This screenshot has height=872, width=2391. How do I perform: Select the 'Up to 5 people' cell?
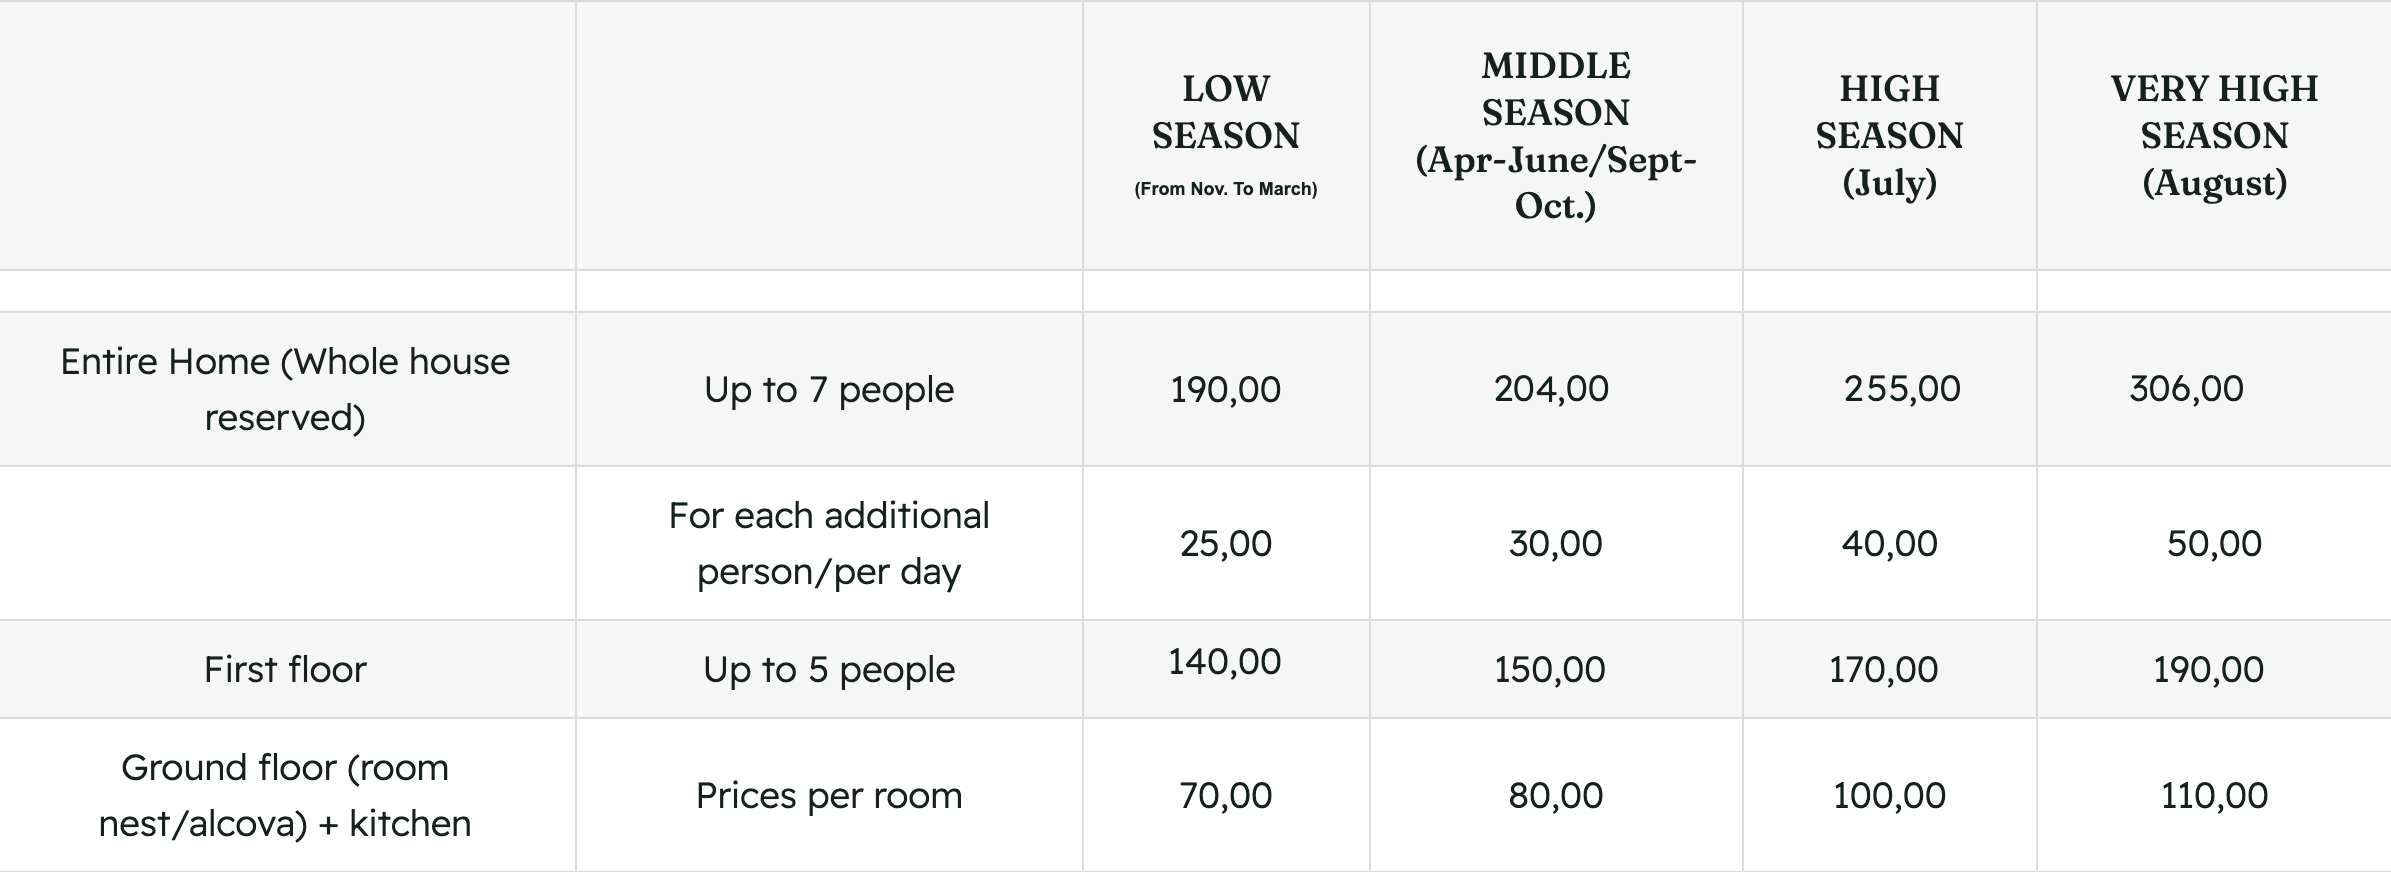pos(829,669)
